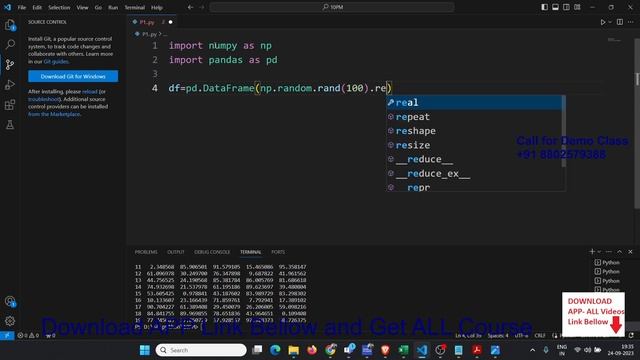Open the Manage gear icon
This screenshot has height=360, width=640.
(x=10, y=321)
